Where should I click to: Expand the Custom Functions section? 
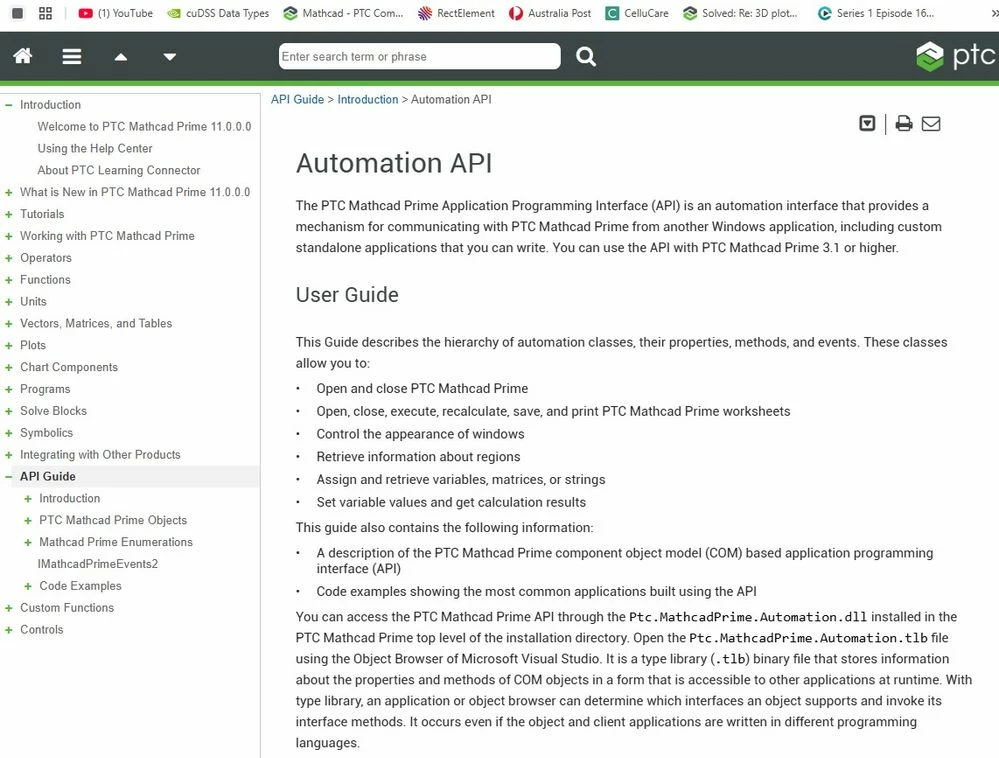pos(8,608)
